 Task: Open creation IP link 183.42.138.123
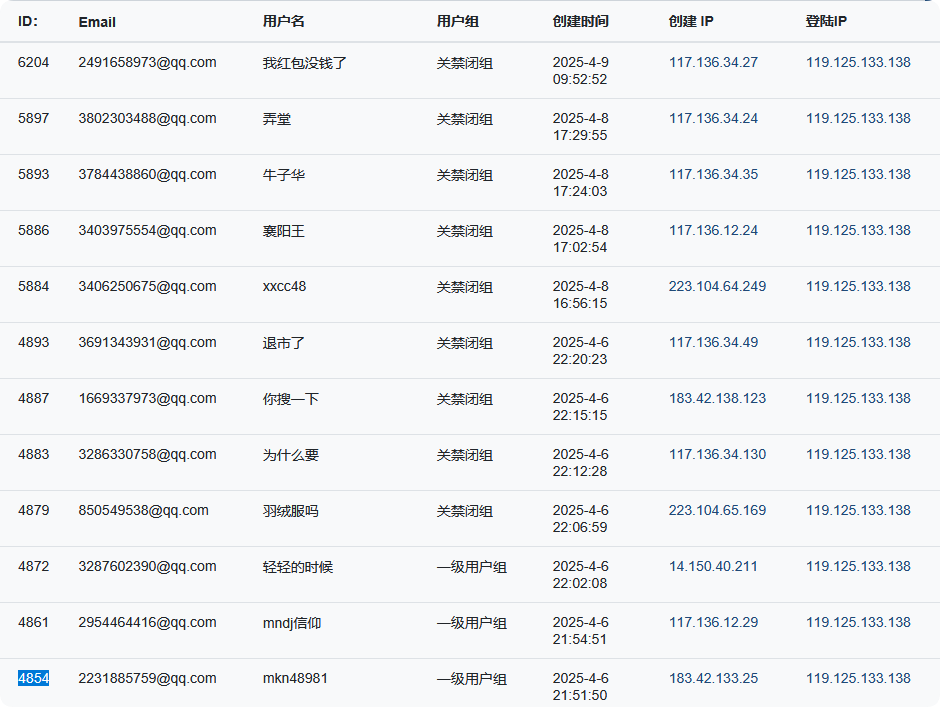(718, 398)
